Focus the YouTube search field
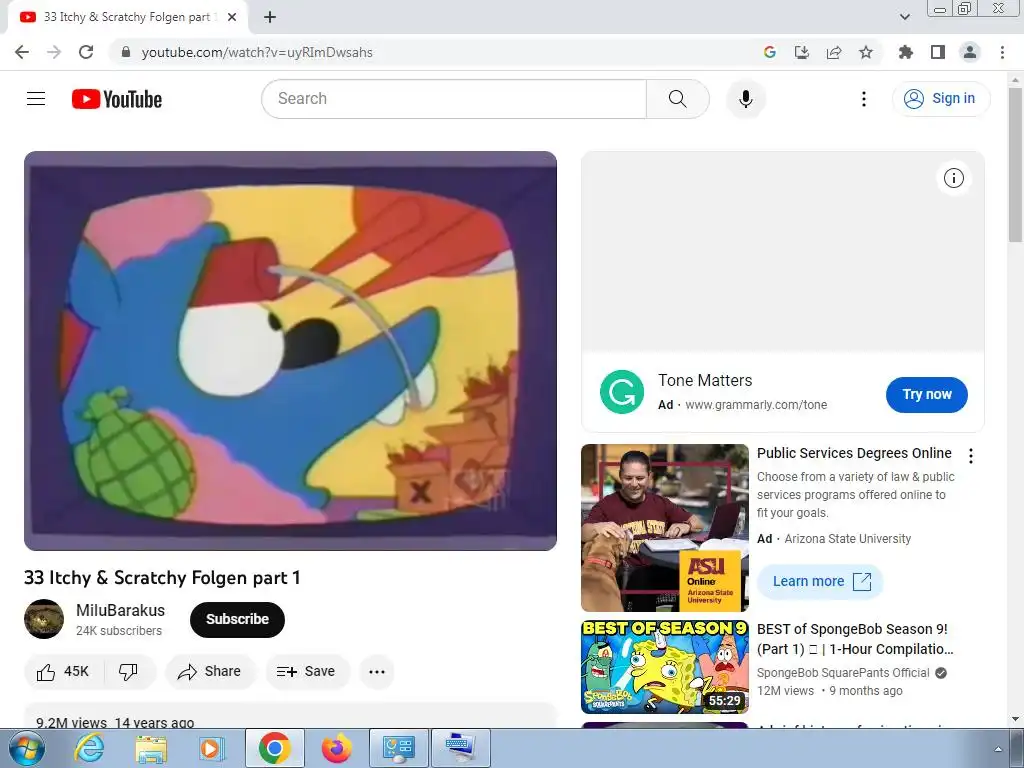 coord(454,99)
